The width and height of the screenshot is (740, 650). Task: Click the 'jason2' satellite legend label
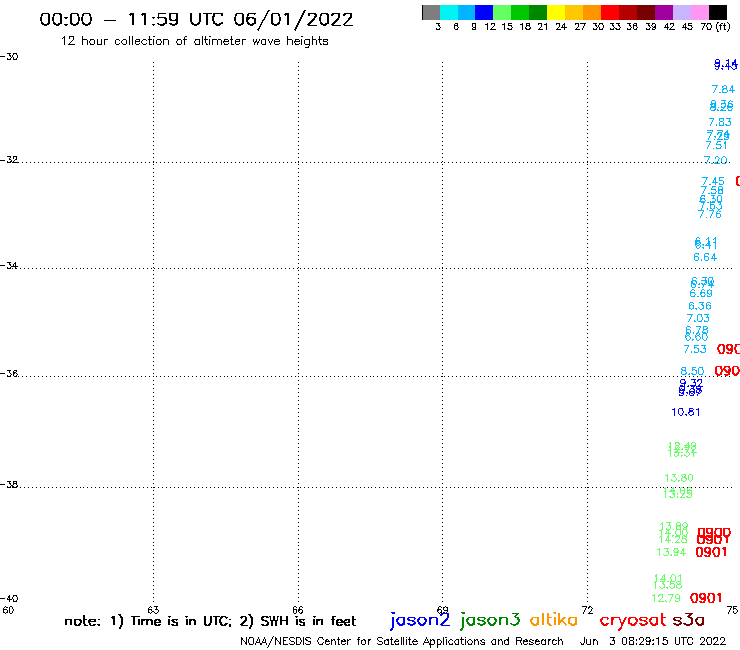420,620
